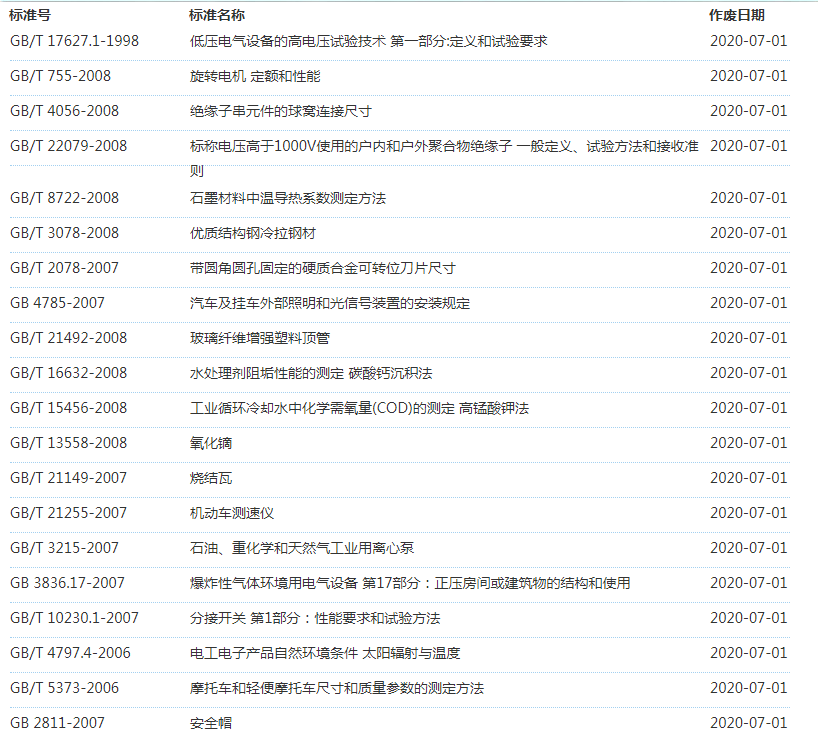Click the 绝缘子串元件的球窝连接尺寸 title
The width and height of the screenshot is (818, 741).
(281, 111)
